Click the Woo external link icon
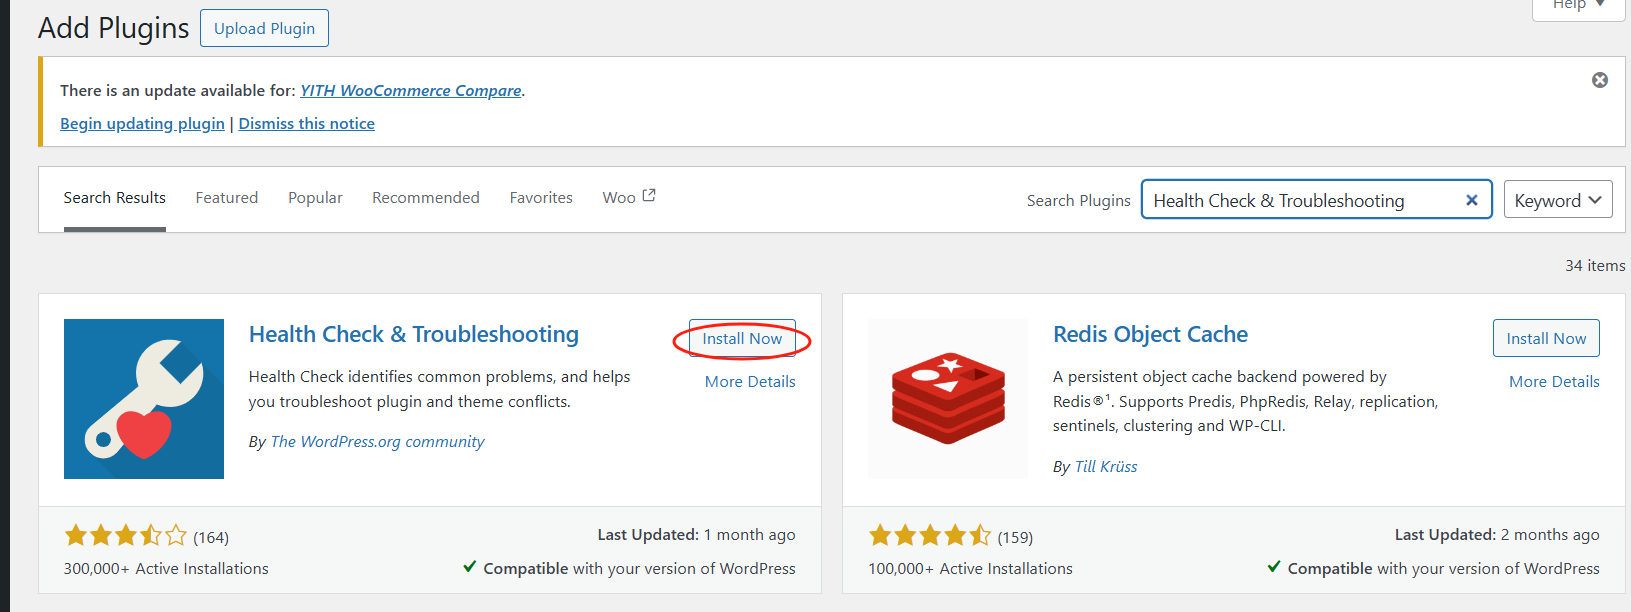Image resolution: width=1631 pixels, height=612 pixels. 649,196
